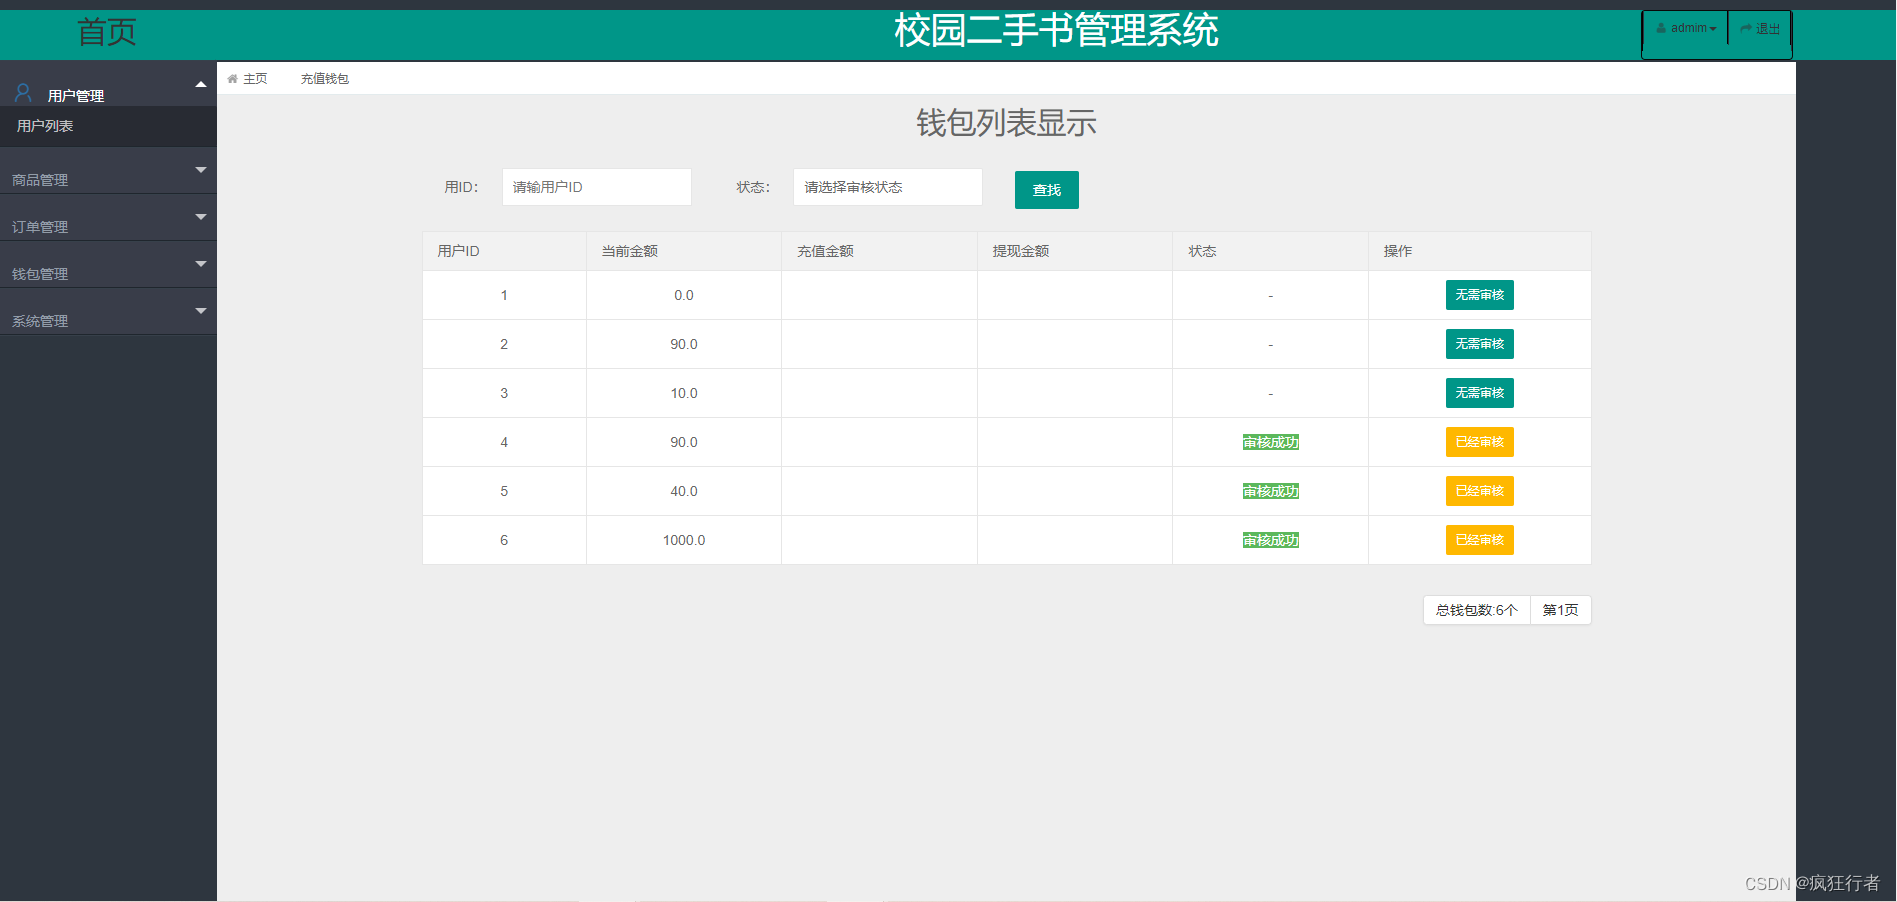
Task: Click the 0.0 amount cell
Action: (x=684, y=295)
